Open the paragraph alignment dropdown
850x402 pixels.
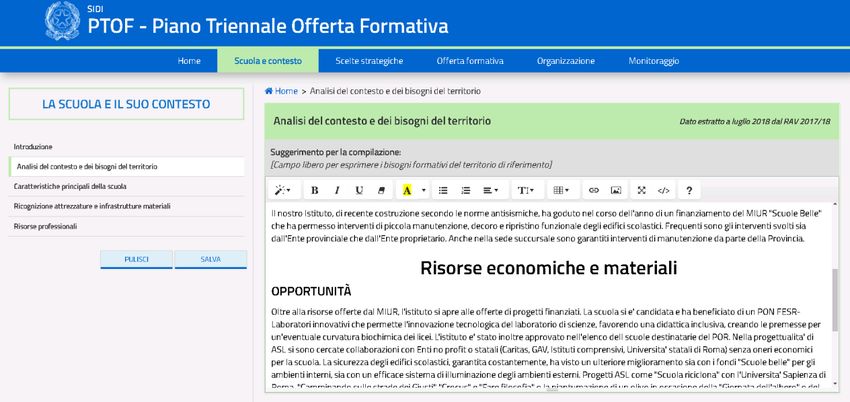coord(491,190)
